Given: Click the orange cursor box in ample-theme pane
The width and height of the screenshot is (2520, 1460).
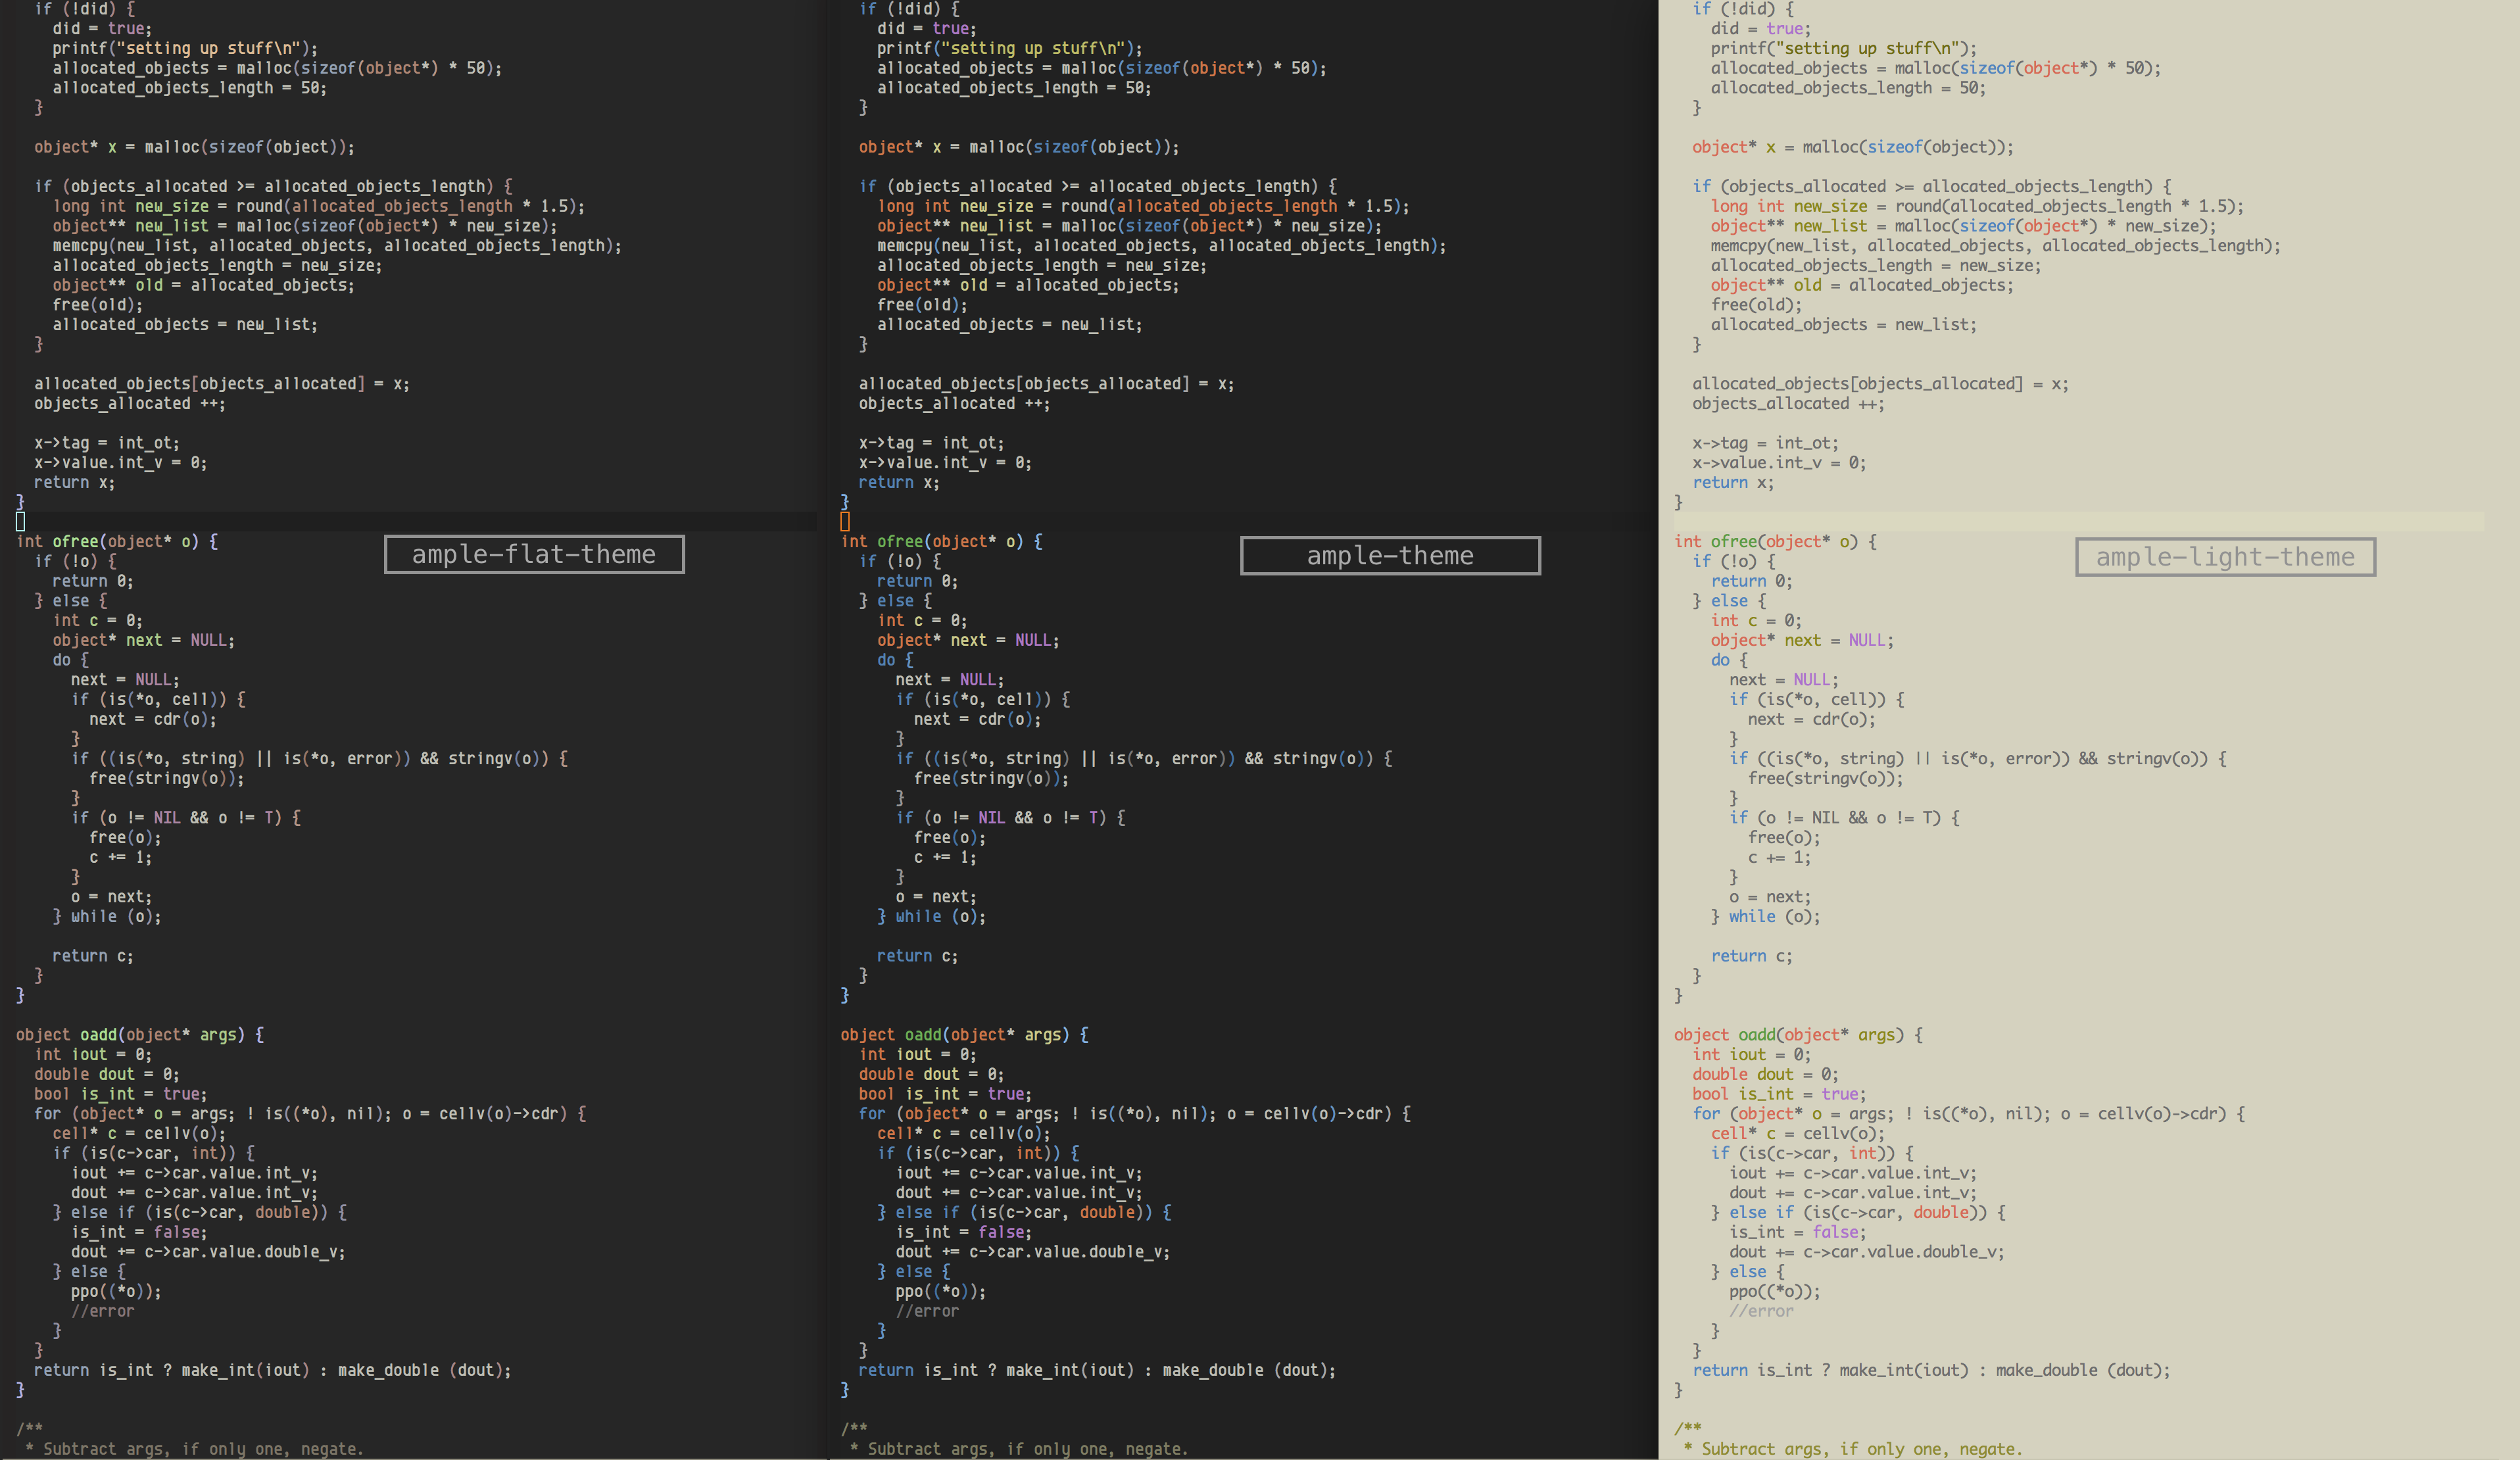Looking at the screenshot, I should [845, 521].
